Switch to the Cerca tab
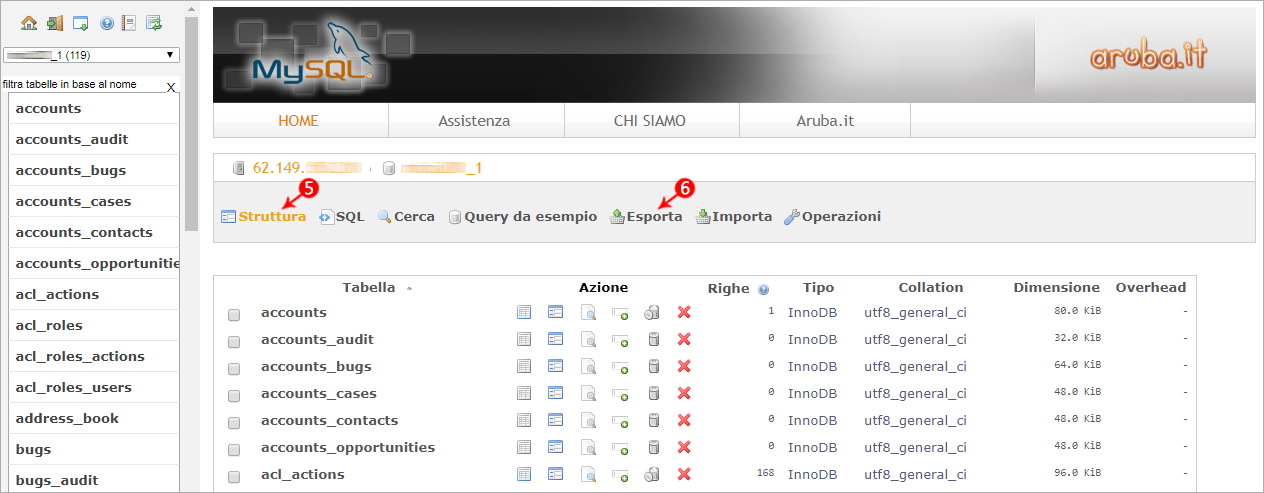 [x=406, y=216]
